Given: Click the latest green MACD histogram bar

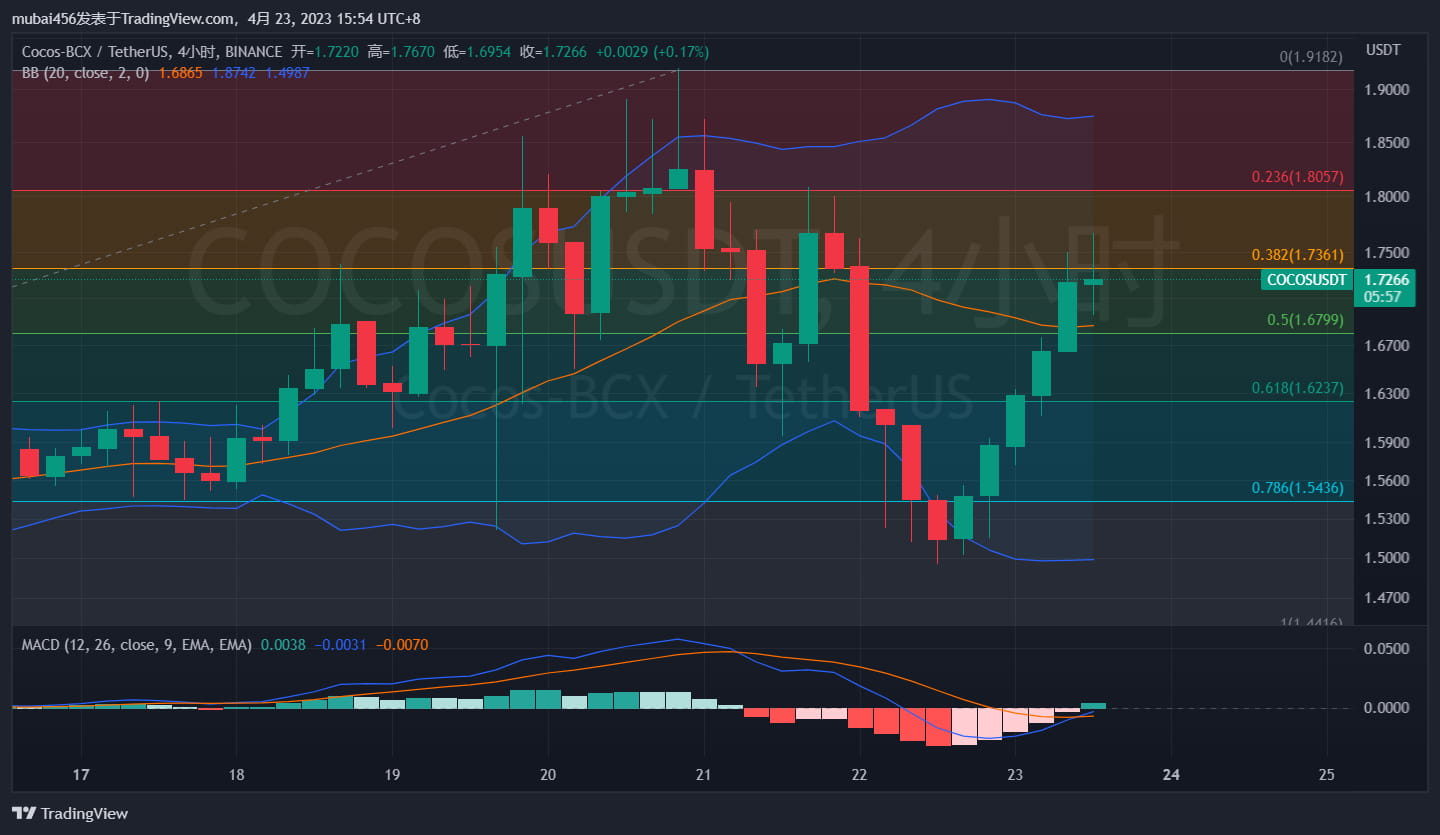Looking at the screenshot, I should tap(1093, 706).
